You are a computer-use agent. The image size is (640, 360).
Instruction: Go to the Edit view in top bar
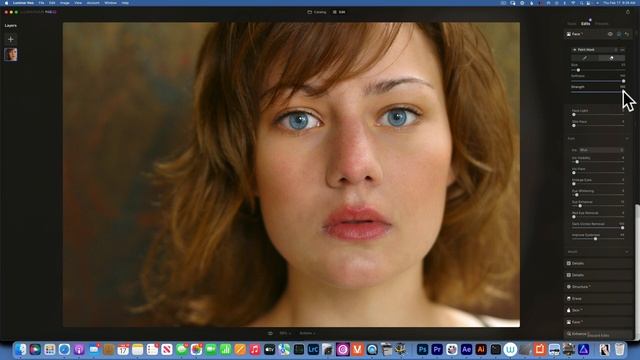coord(339,12)
